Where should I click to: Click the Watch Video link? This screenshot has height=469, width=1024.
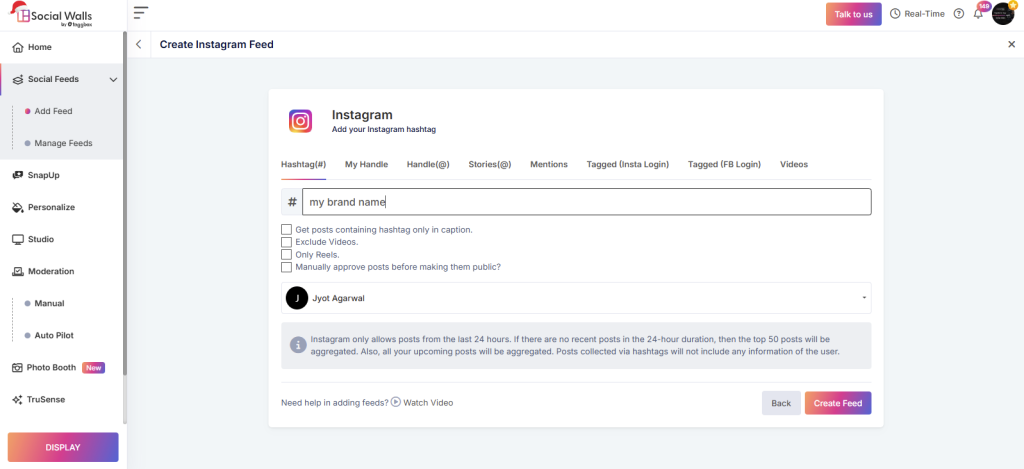[x=427, y=403]
